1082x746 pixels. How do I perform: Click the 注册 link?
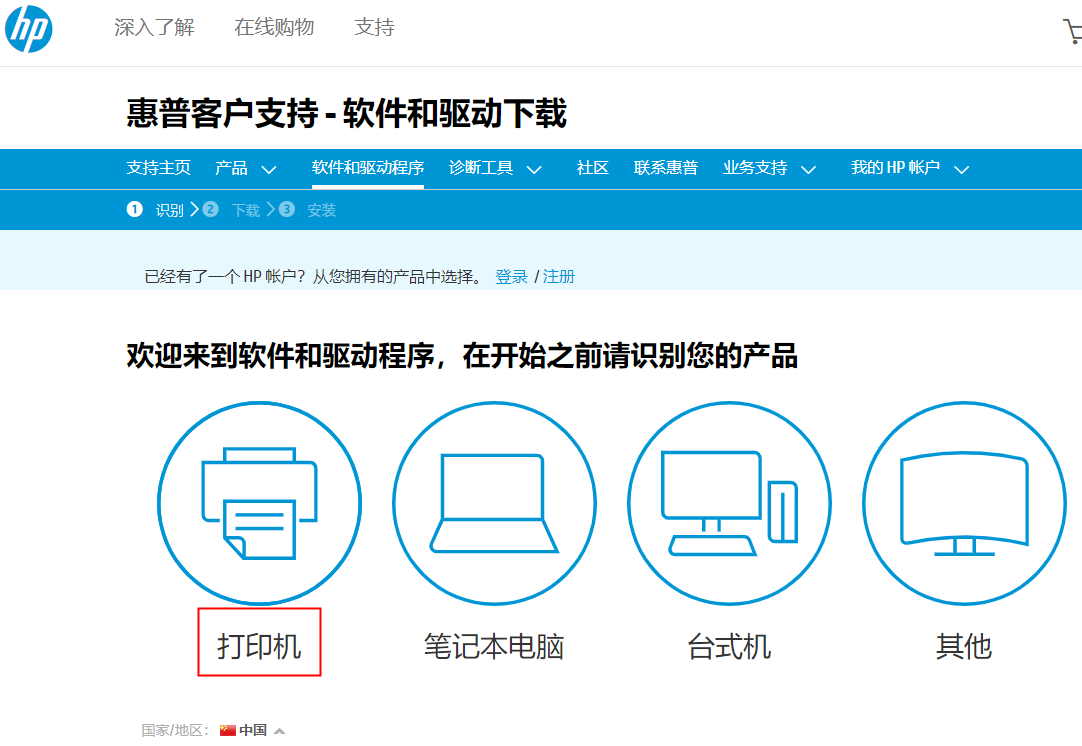tap(558, 276)
